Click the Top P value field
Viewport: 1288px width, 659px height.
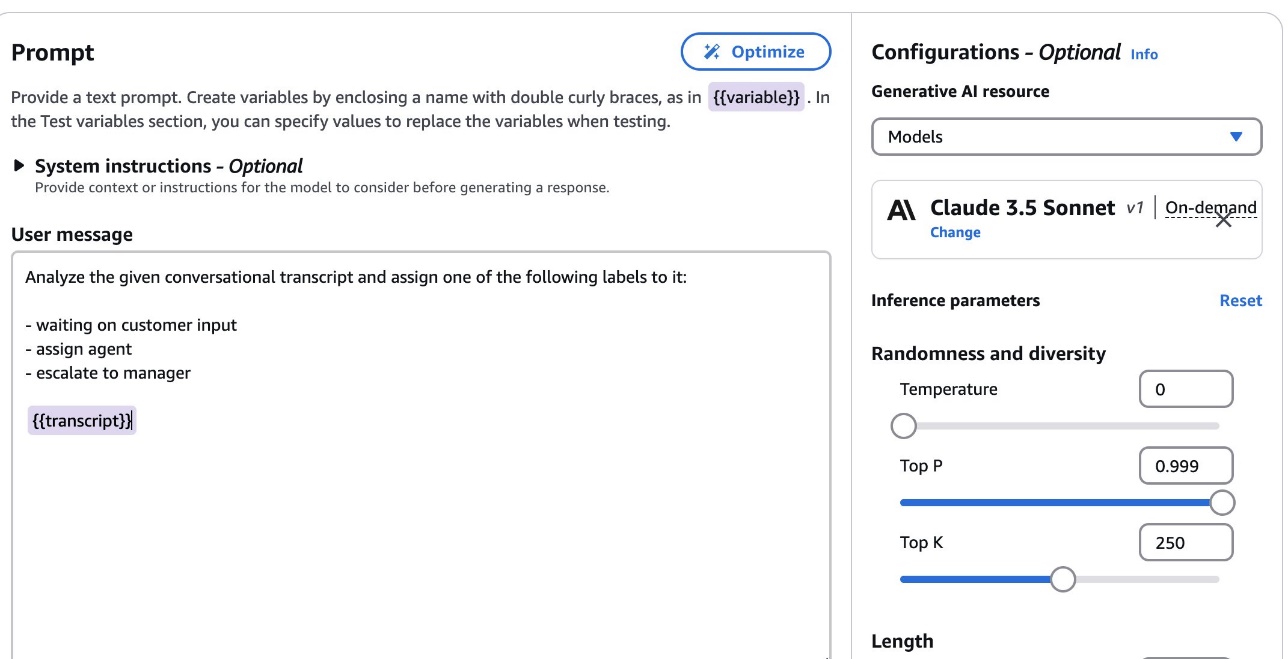click(1186, 465)
